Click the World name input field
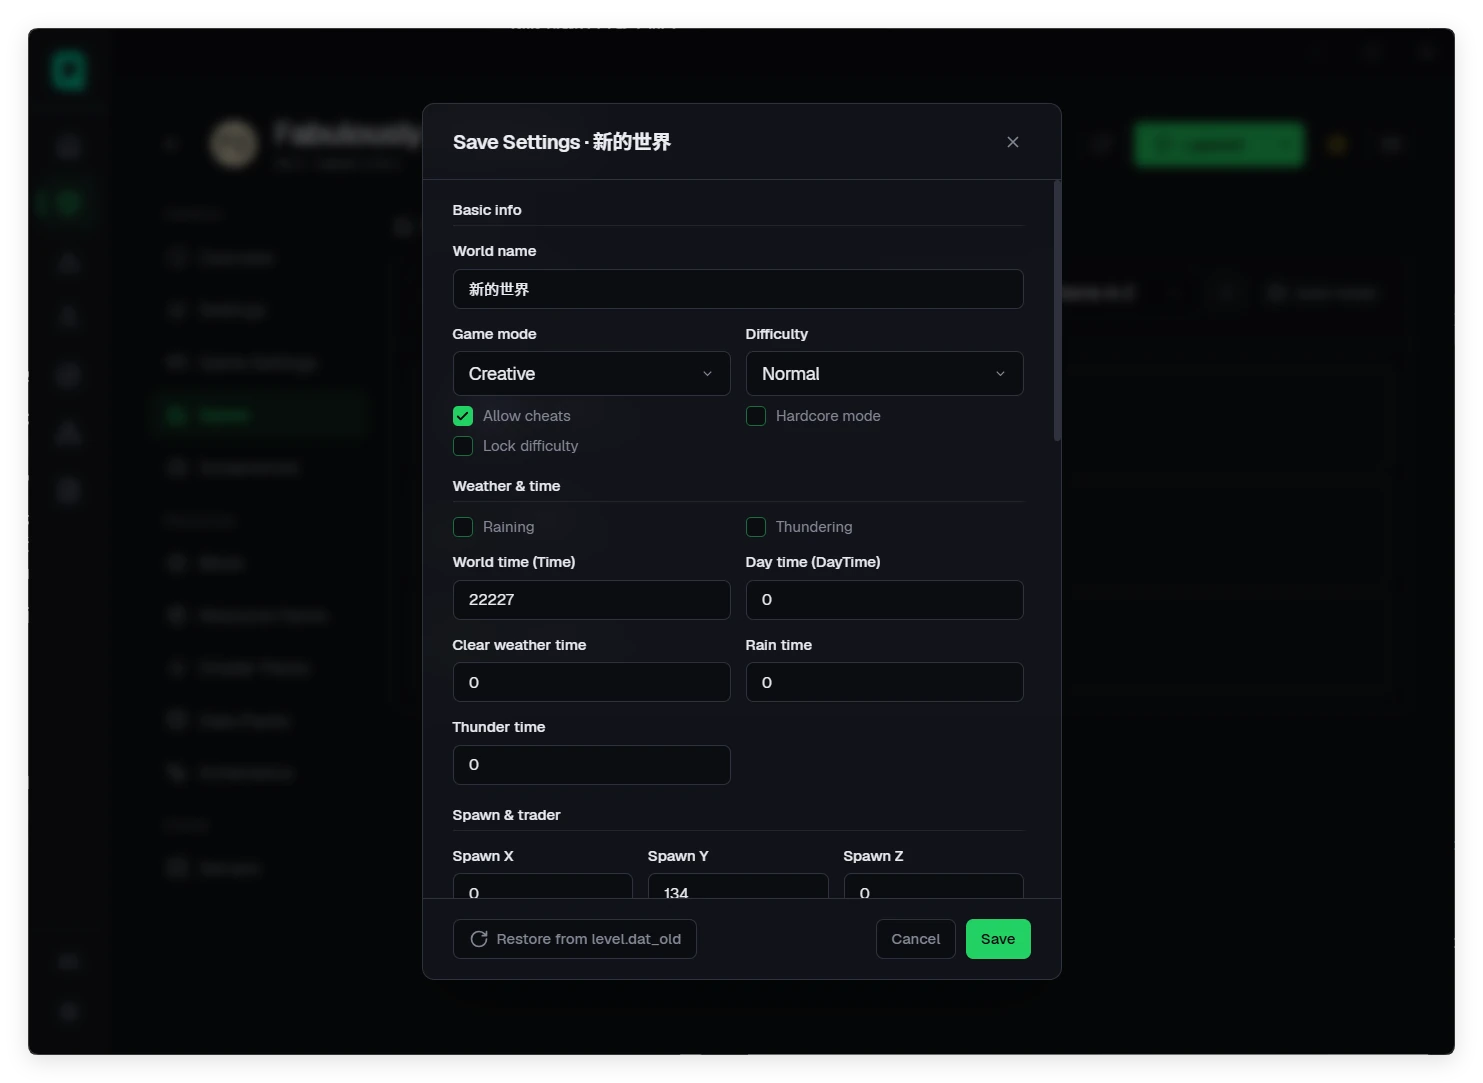Viewport: 1483px width, 1083px height. (x=738, y=289)
